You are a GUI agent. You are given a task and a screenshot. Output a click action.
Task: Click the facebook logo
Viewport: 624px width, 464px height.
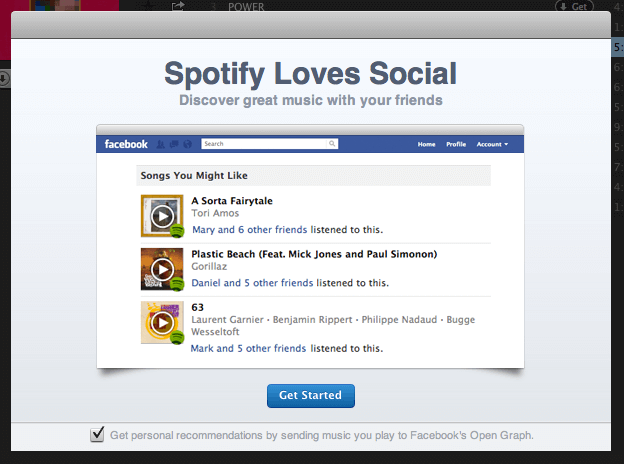click(126, 144)
